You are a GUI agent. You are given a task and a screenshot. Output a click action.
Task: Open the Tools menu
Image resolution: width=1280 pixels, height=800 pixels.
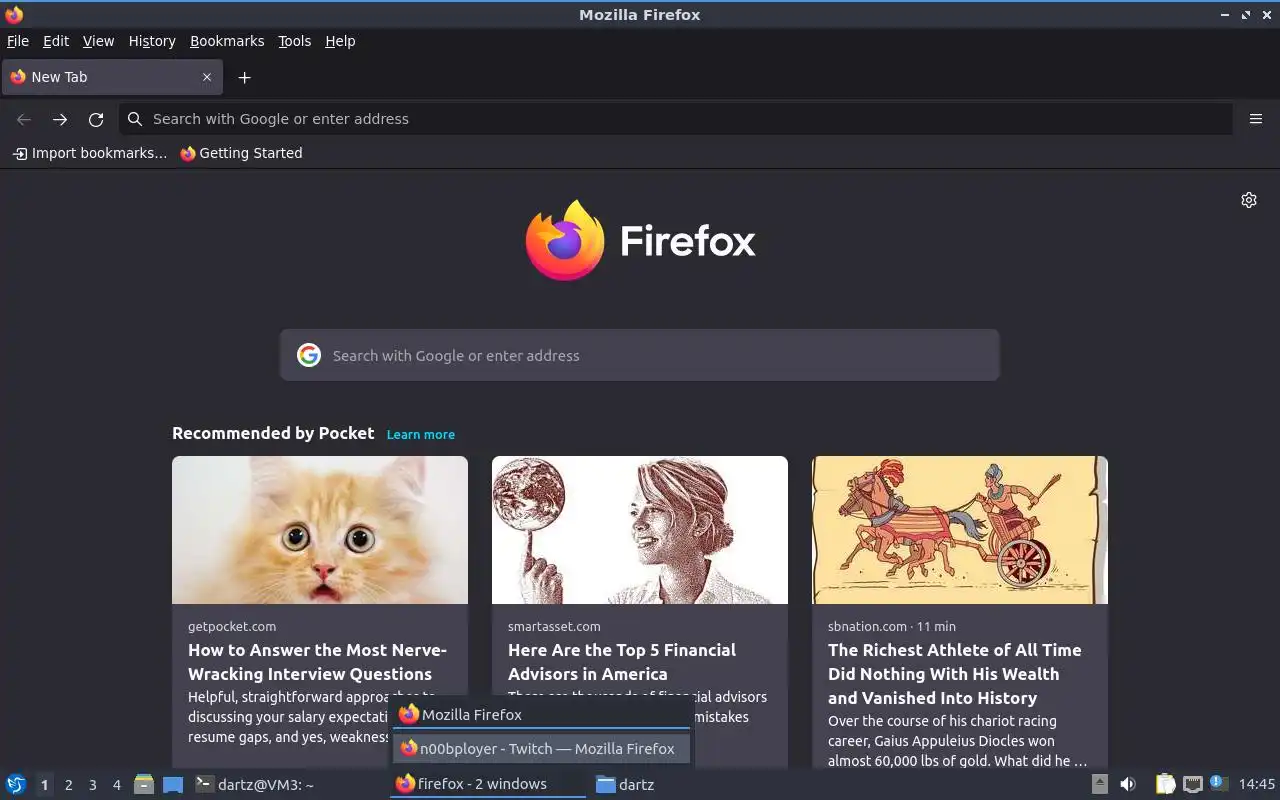pyautogui.click(x=294, y=41)
